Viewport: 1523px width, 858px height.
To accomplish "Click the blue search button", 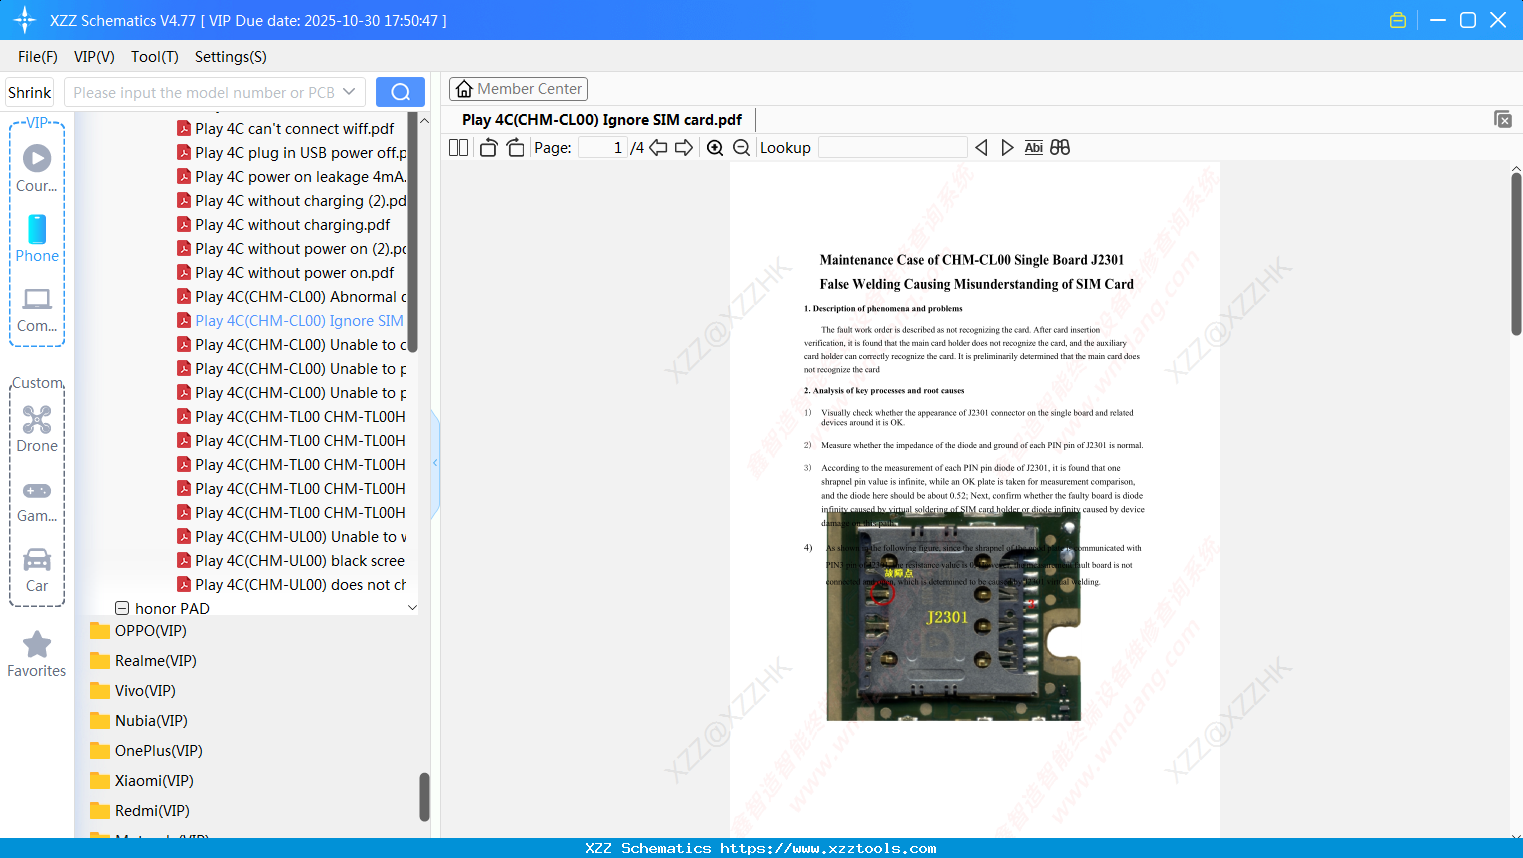I will tap(400, 92).
